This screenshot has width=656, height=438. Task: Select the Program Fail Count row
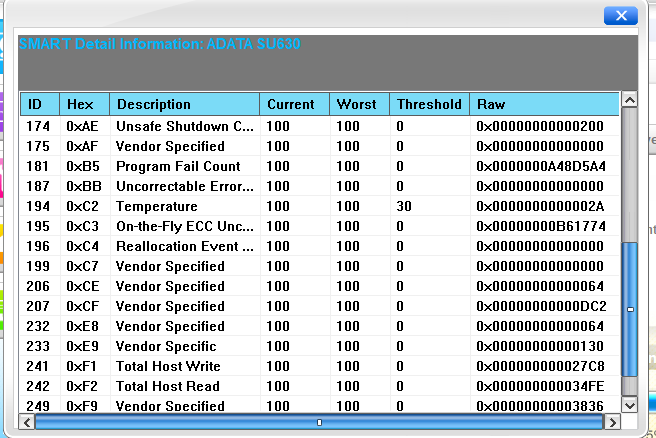tap(320, 166)
